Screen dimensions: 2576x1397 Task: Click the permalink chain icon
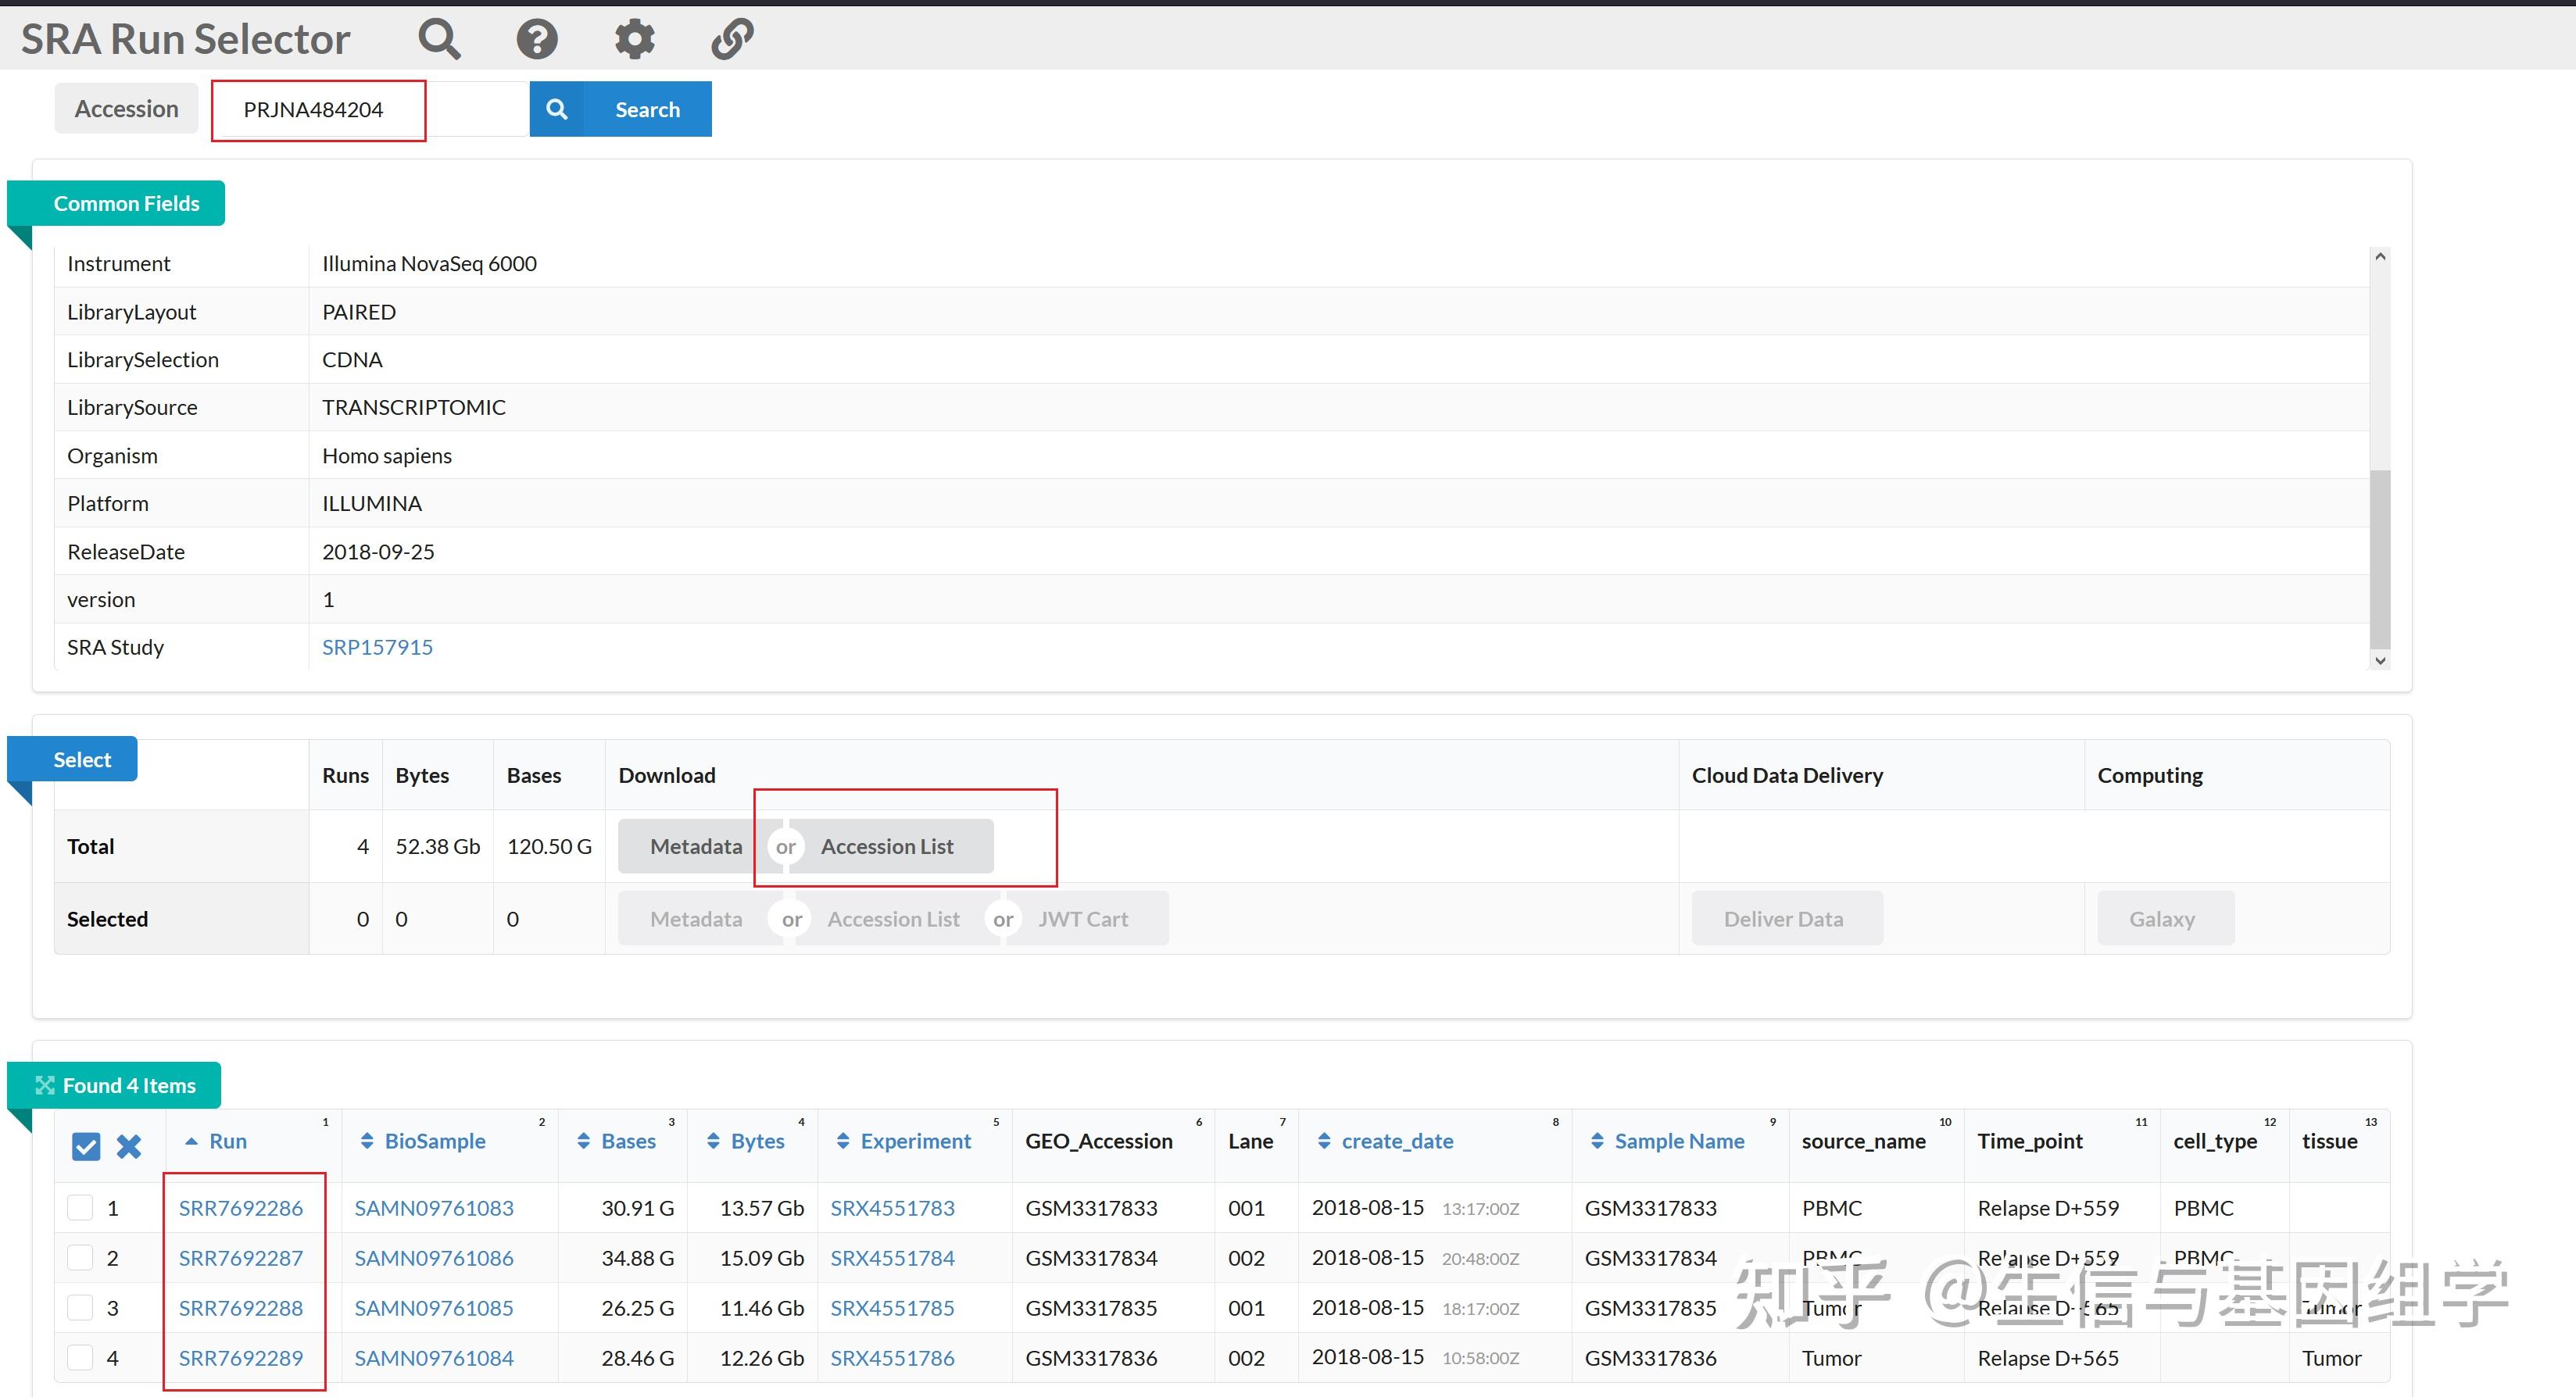coord(732,39)
